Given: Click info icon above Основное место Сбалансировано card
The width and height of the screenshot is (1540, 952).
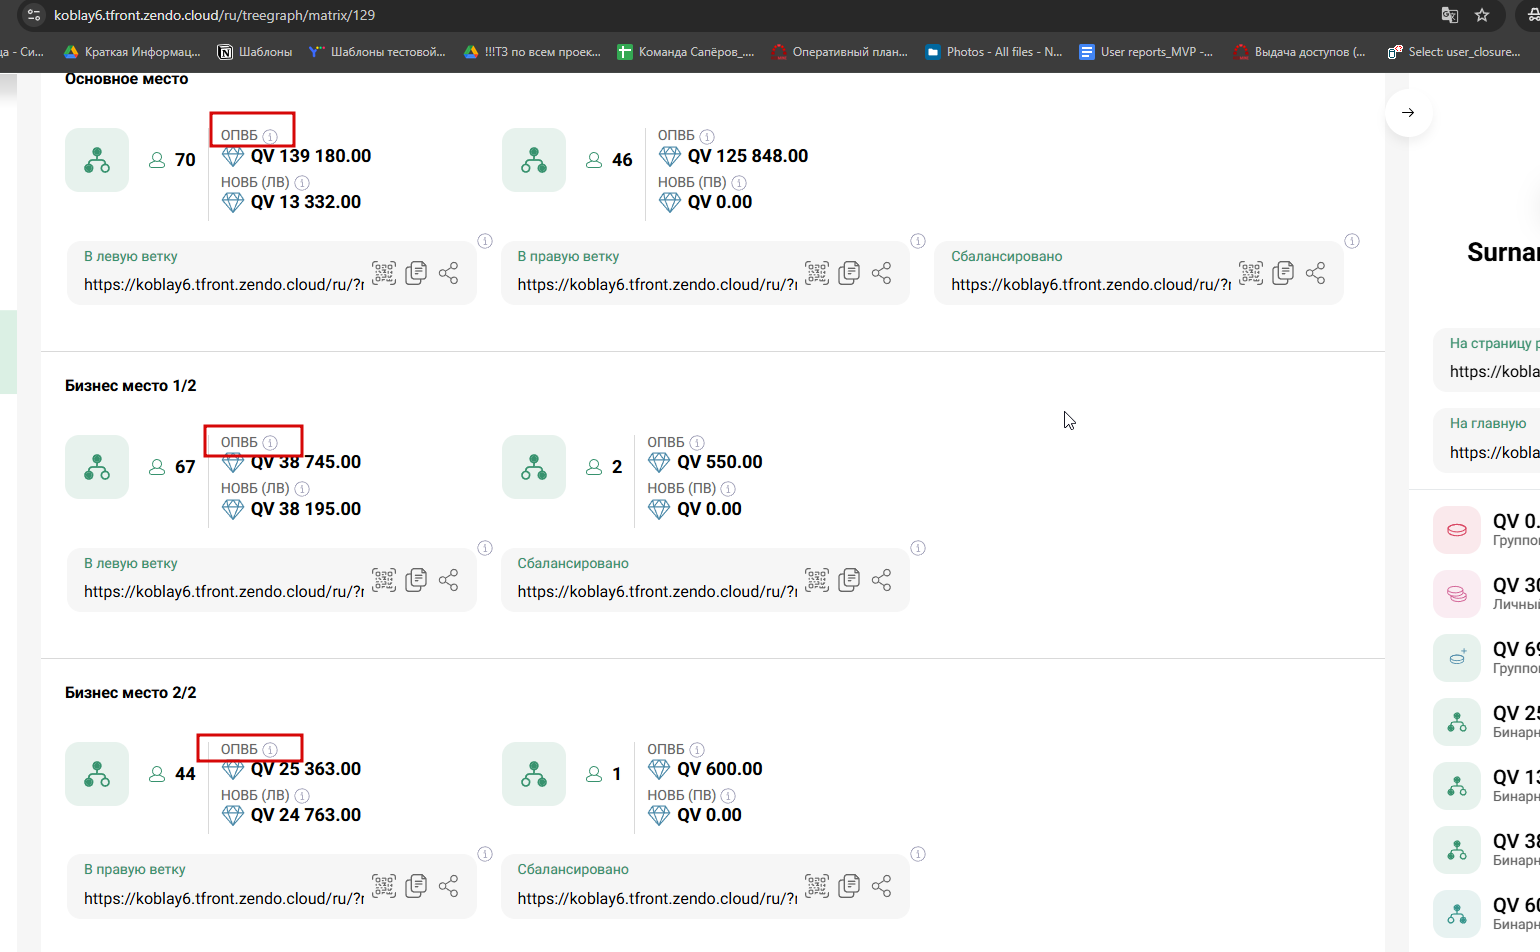Looking at the screenshot, I should point(1352,241).
